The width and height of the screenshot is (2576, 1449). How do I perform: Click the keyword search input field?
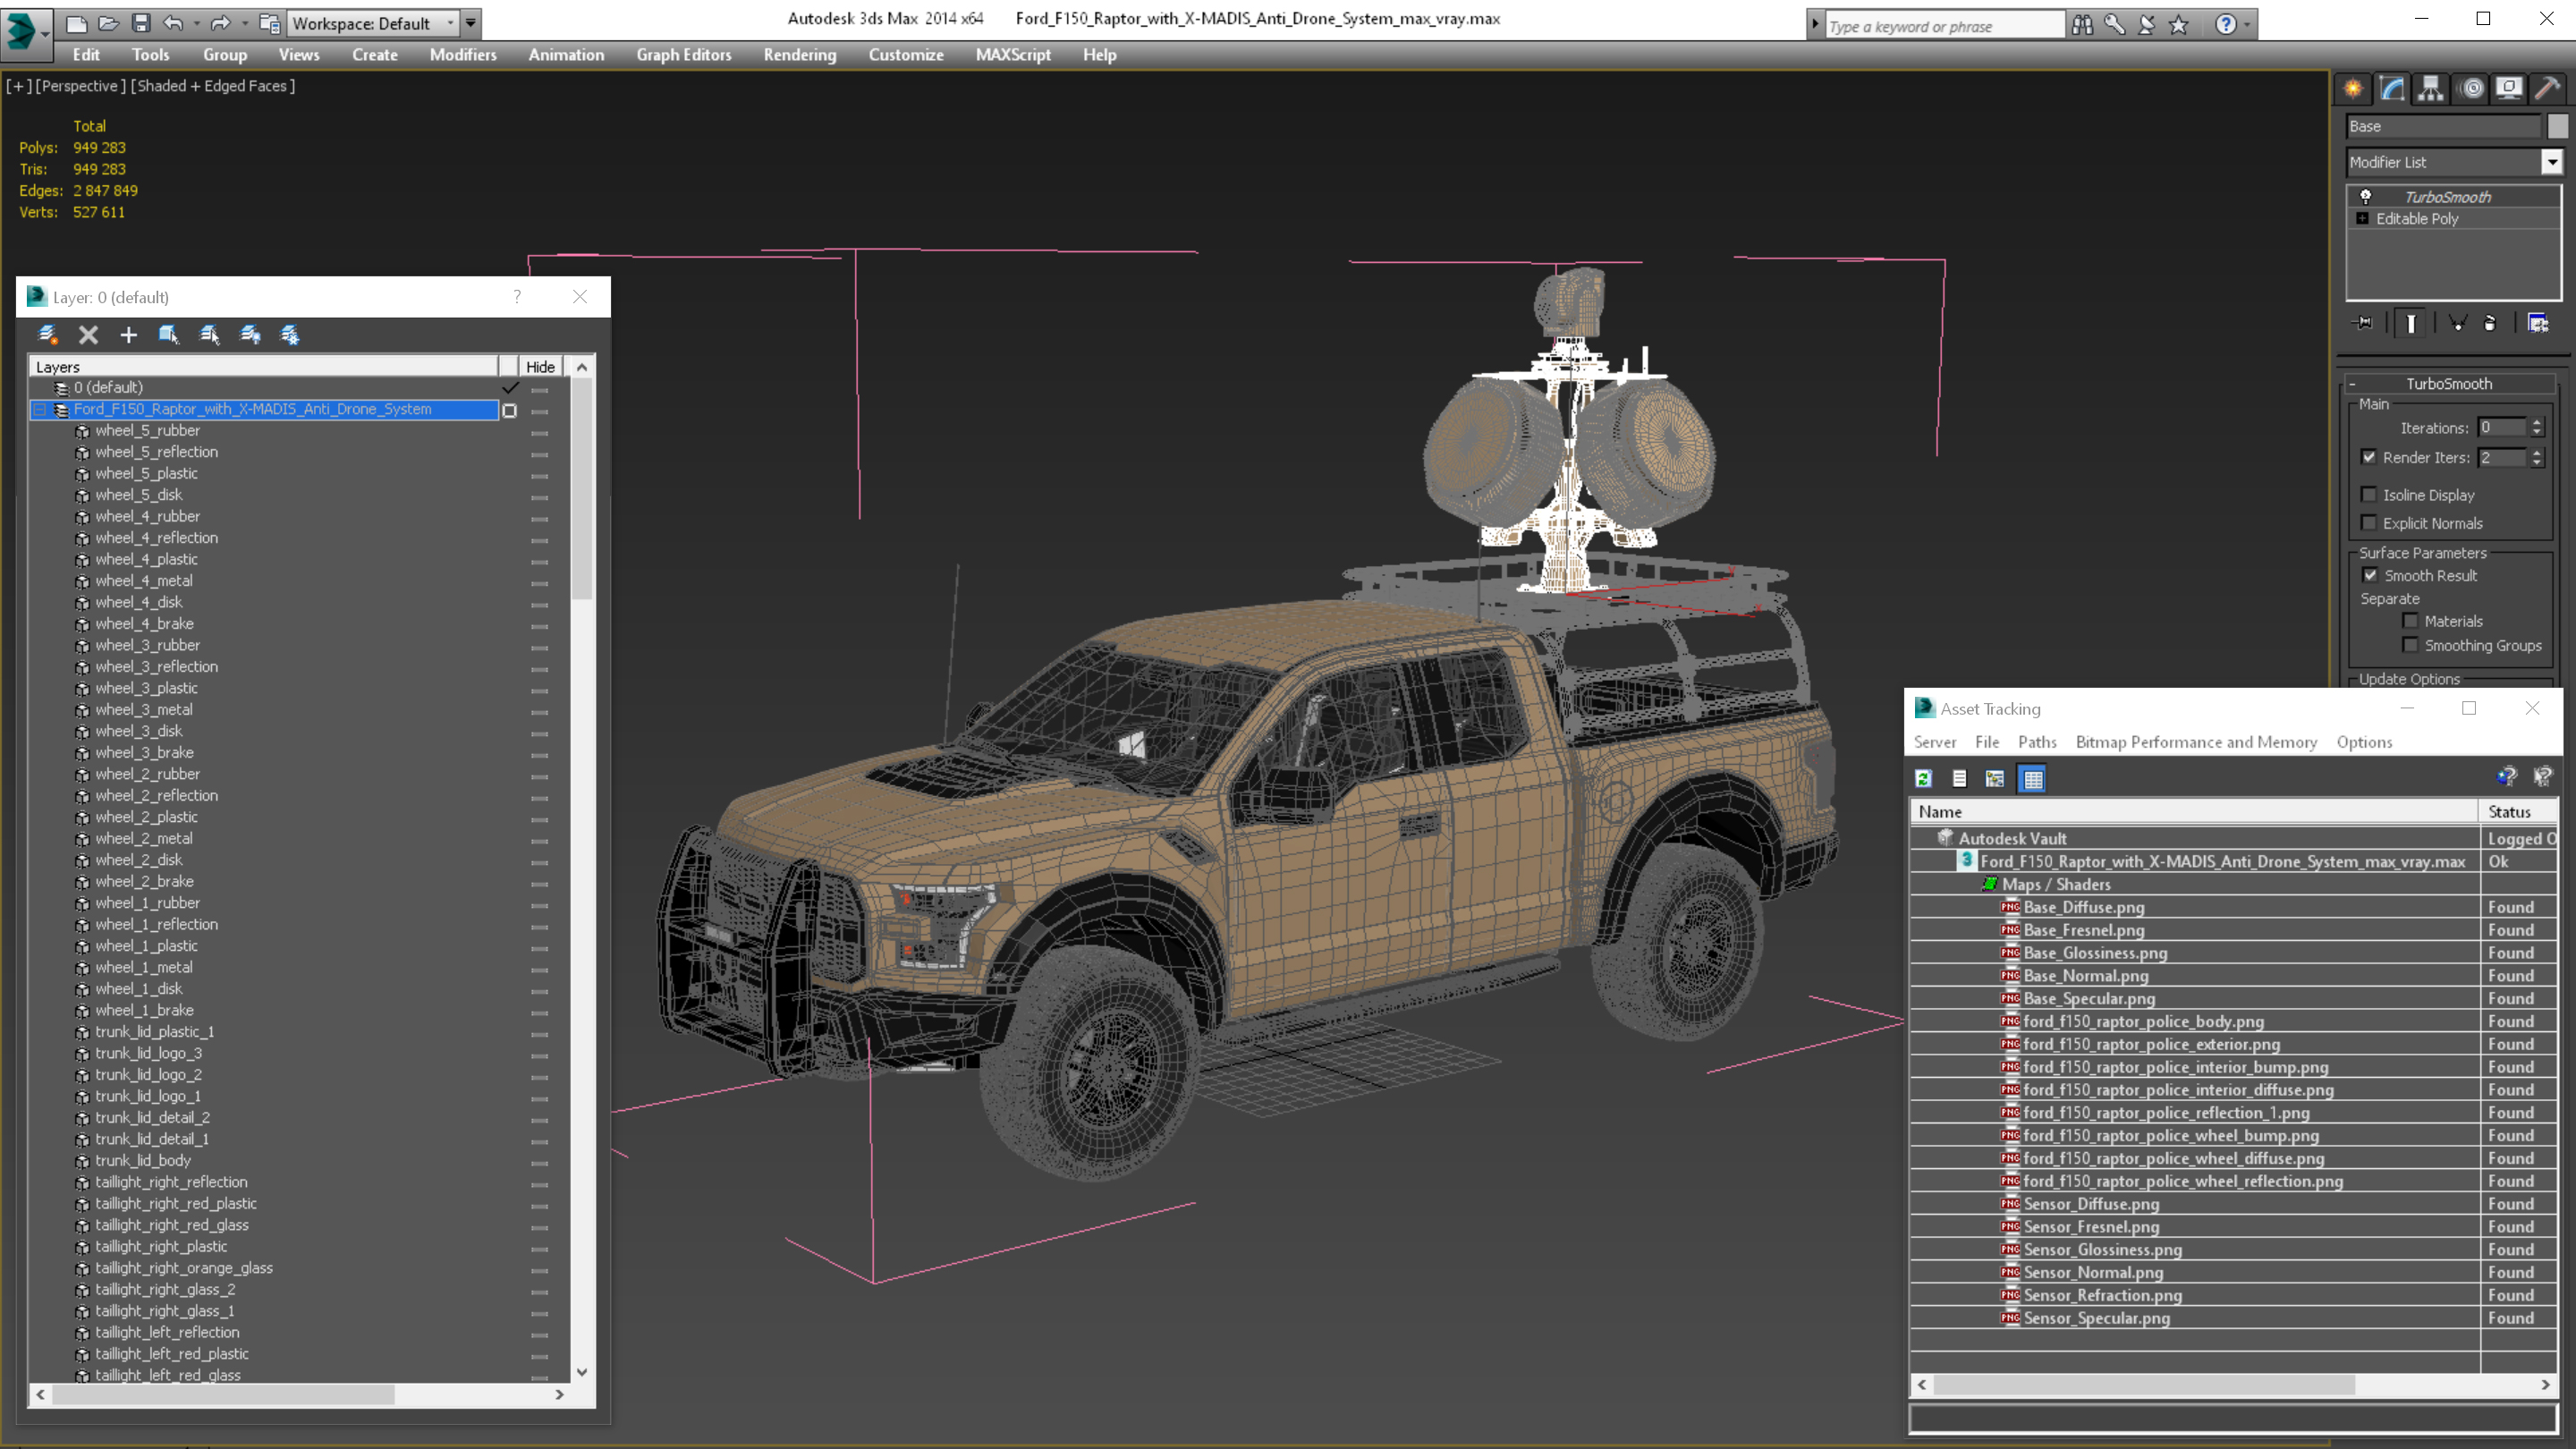[1944, 26]
